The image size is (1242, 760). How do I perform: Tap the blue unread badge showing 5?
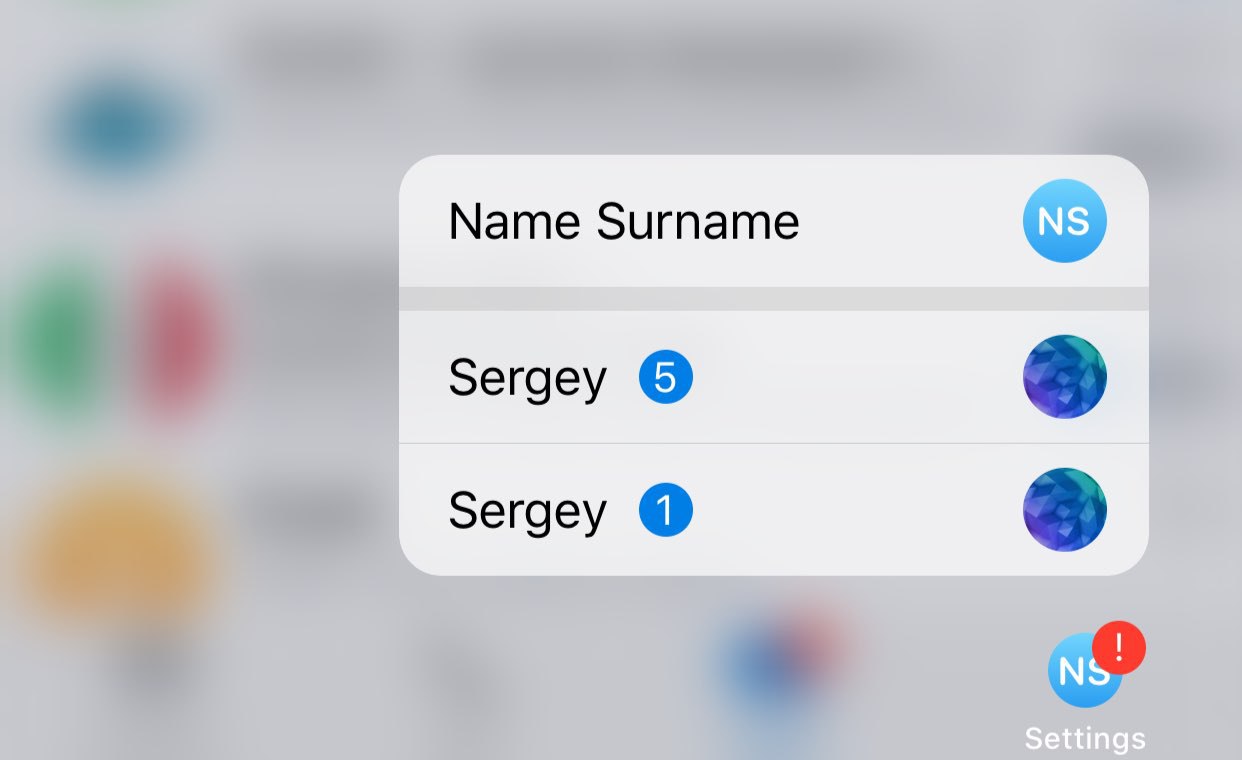click(x=666, y=377)
